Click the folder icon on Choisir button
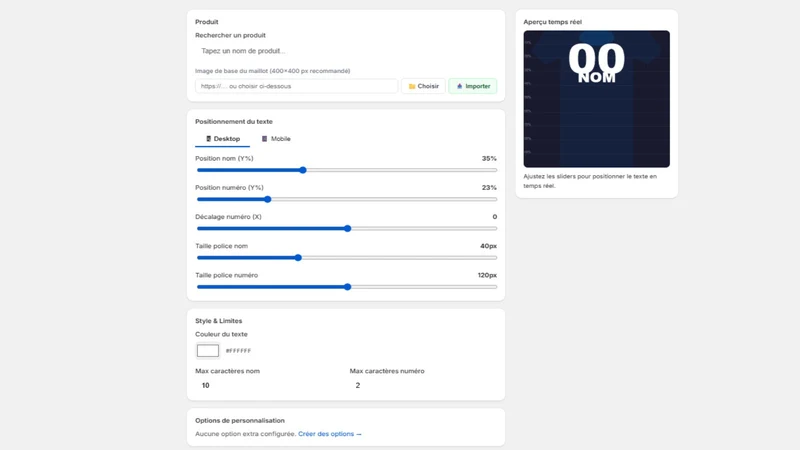Viewport: 800px width, 450px height. point(412,86)
